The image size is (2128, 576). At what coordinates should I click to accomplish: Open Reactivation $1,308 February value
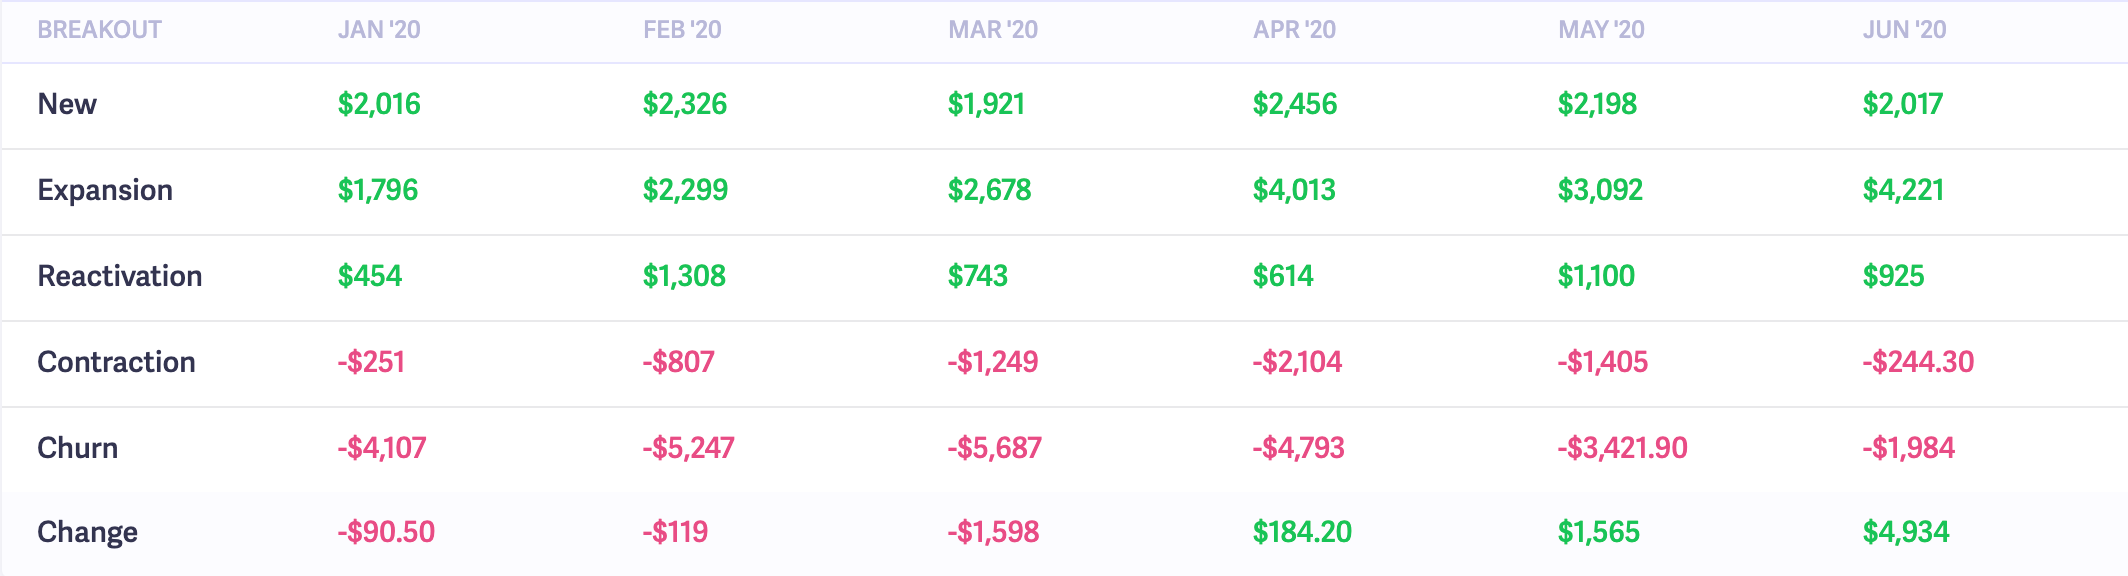(x=684, y=276)
